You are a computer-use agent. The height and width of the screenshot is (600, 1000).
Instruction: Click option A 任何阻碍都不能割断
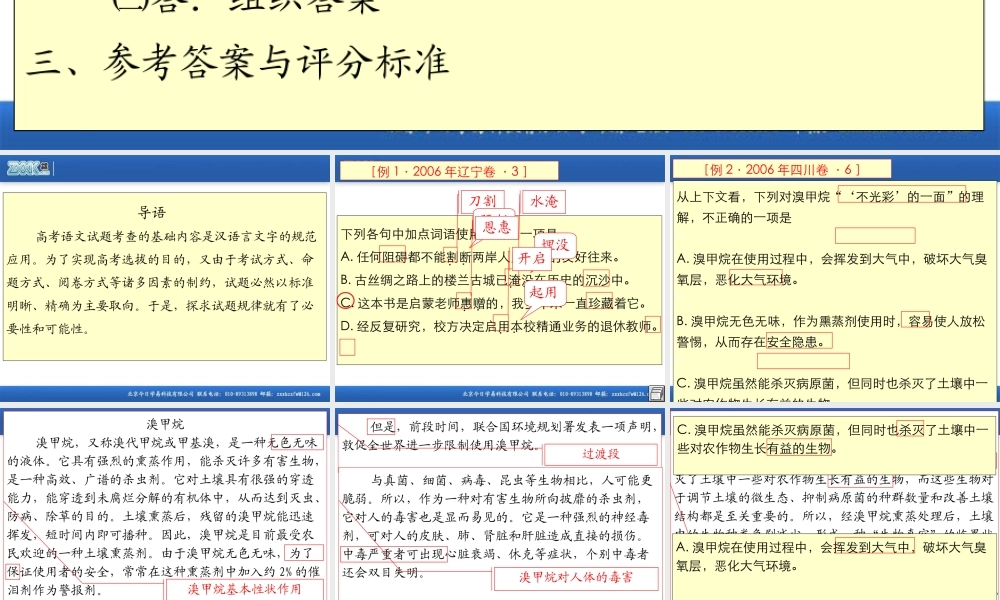(x=480, y=257)
